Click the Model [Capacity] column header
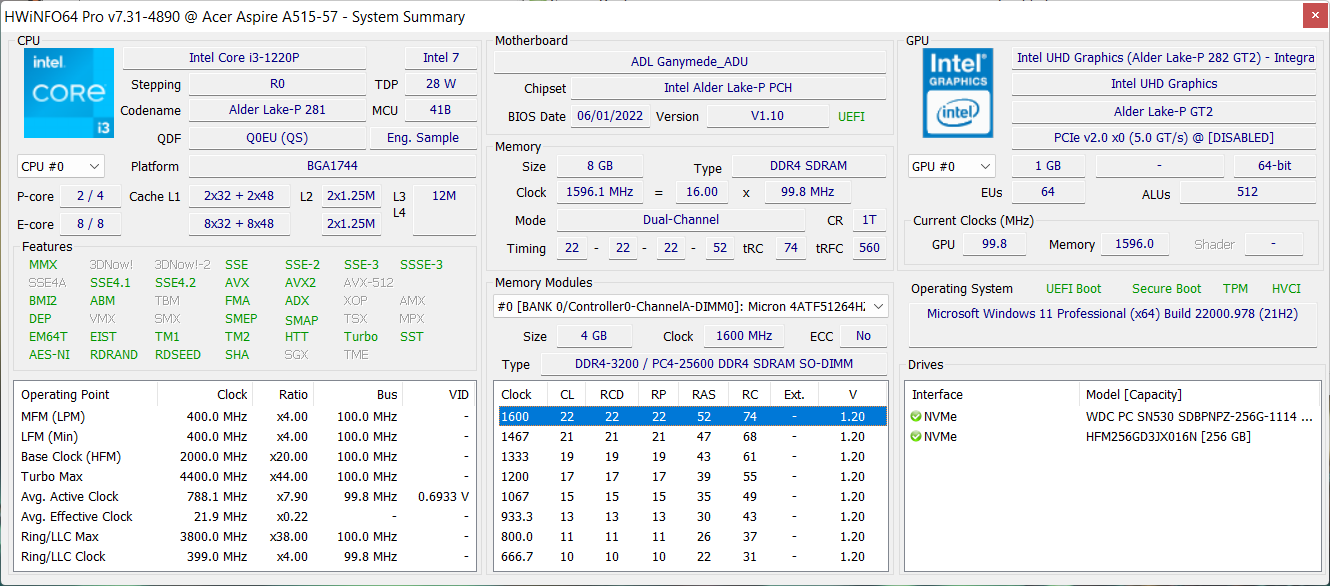The height and width of the screenshot is (586, 1330). click(1133, 395)
